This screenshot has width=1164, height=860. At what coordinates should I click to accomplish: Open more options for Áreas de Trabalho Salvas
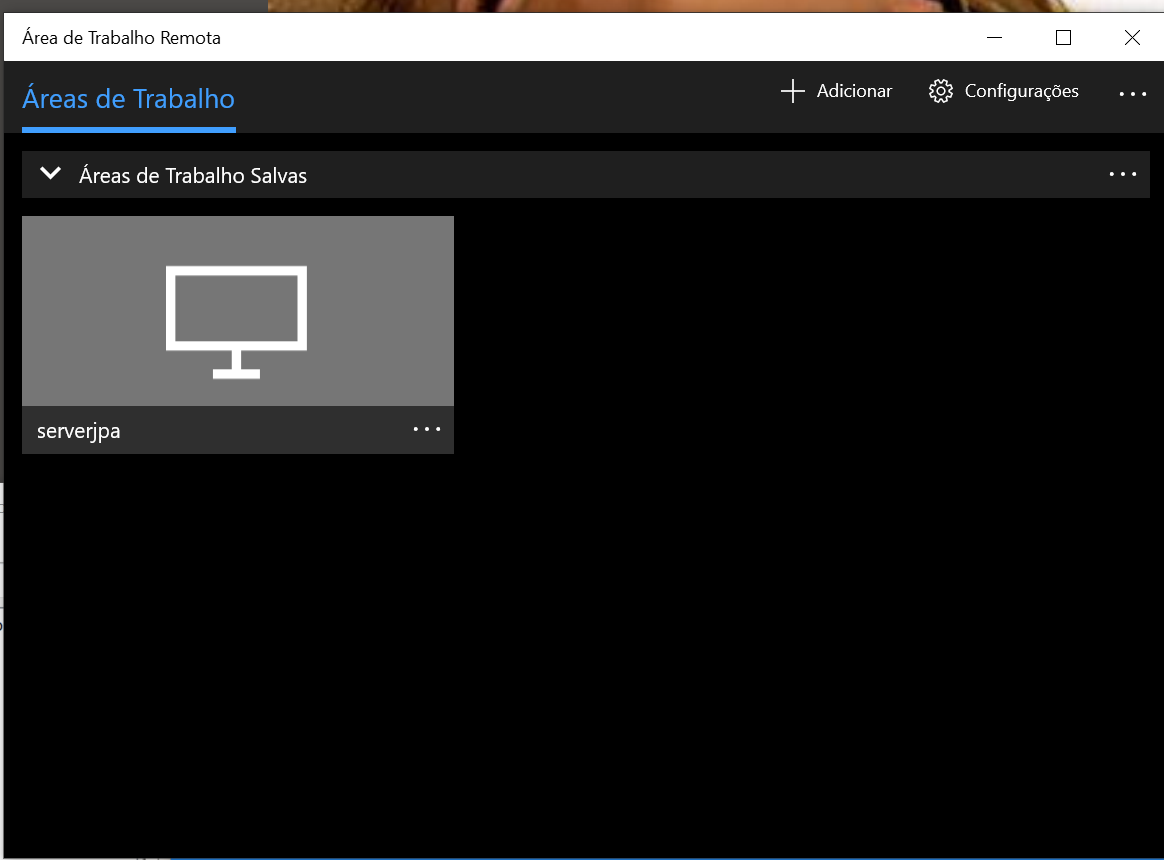click(x=1122, y=174)
